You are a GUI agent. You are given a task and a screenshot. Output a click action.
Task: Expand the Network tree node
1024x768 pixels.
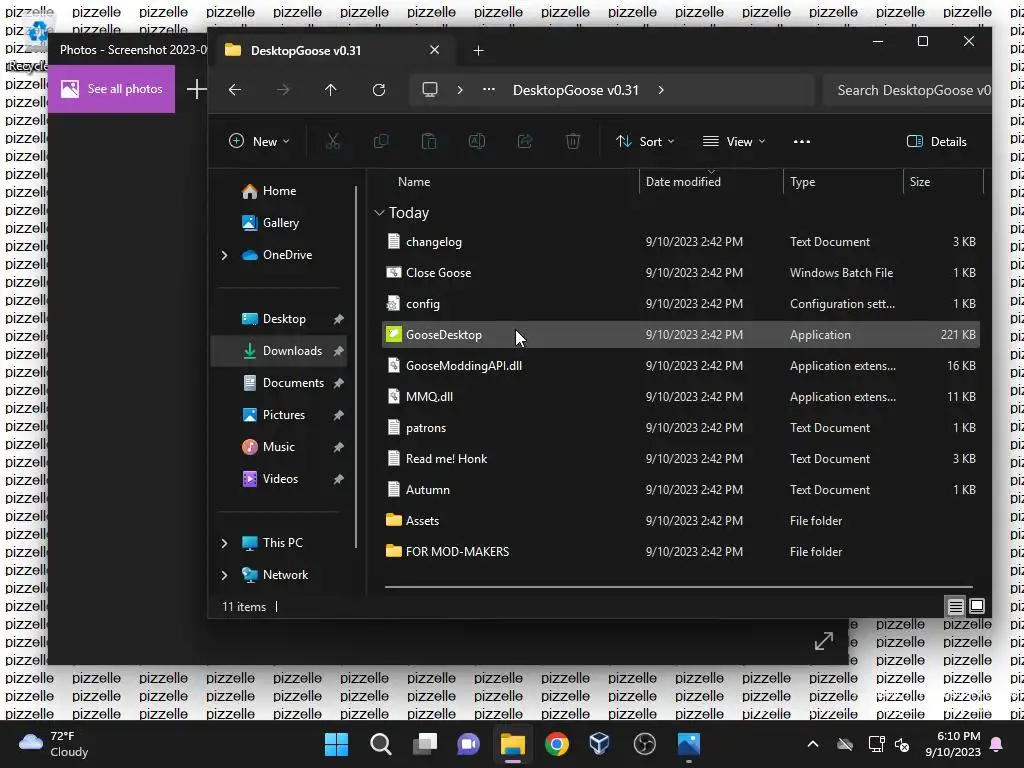(224, 575)
